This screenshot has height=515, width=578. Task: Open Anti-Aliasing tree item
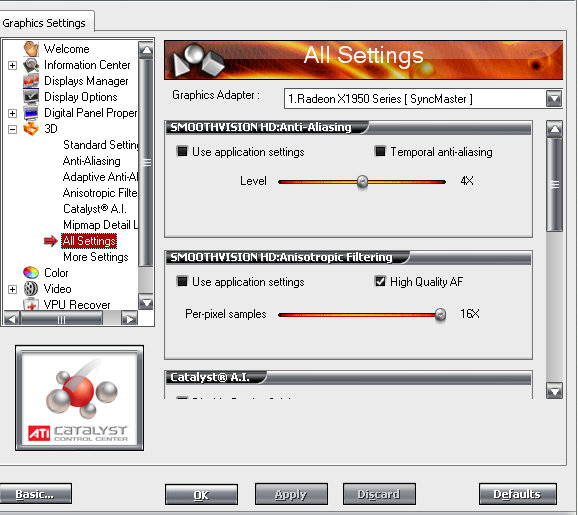(91, 161)
